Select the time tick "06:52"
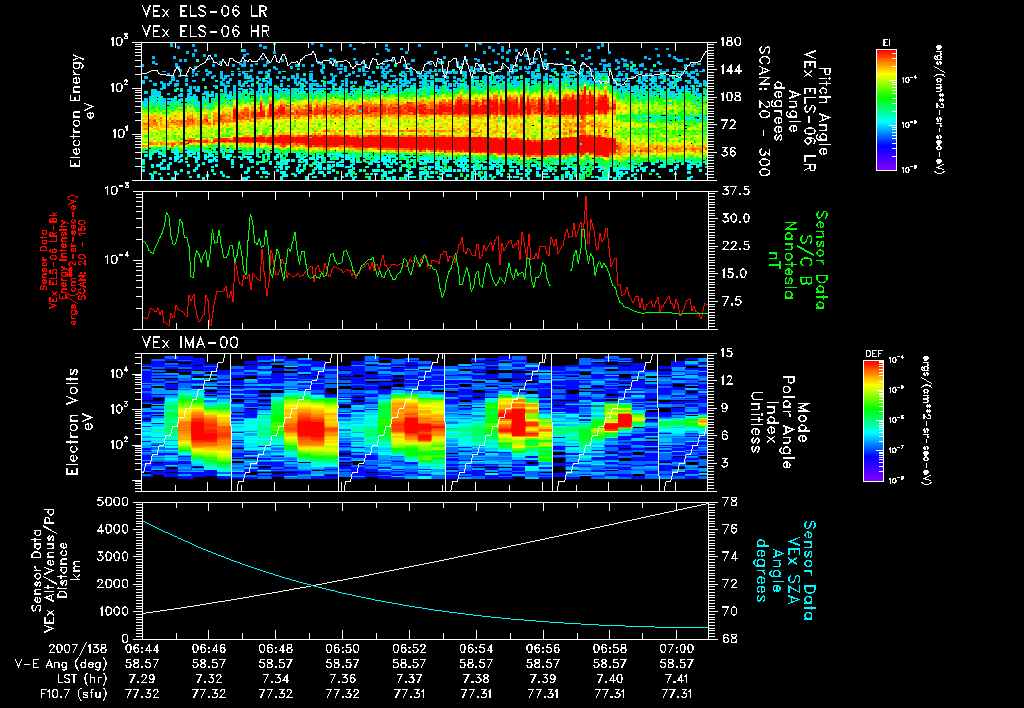 pos(409,649)
